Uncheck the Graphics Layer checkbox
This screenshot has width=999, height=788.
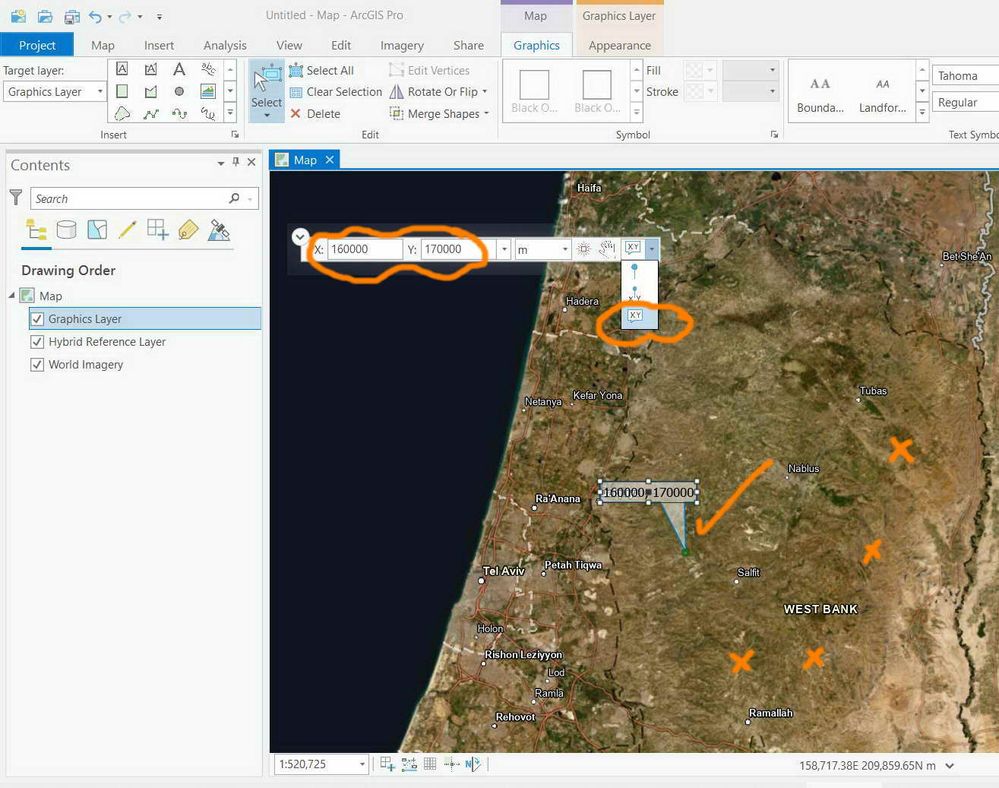(38, 319)
